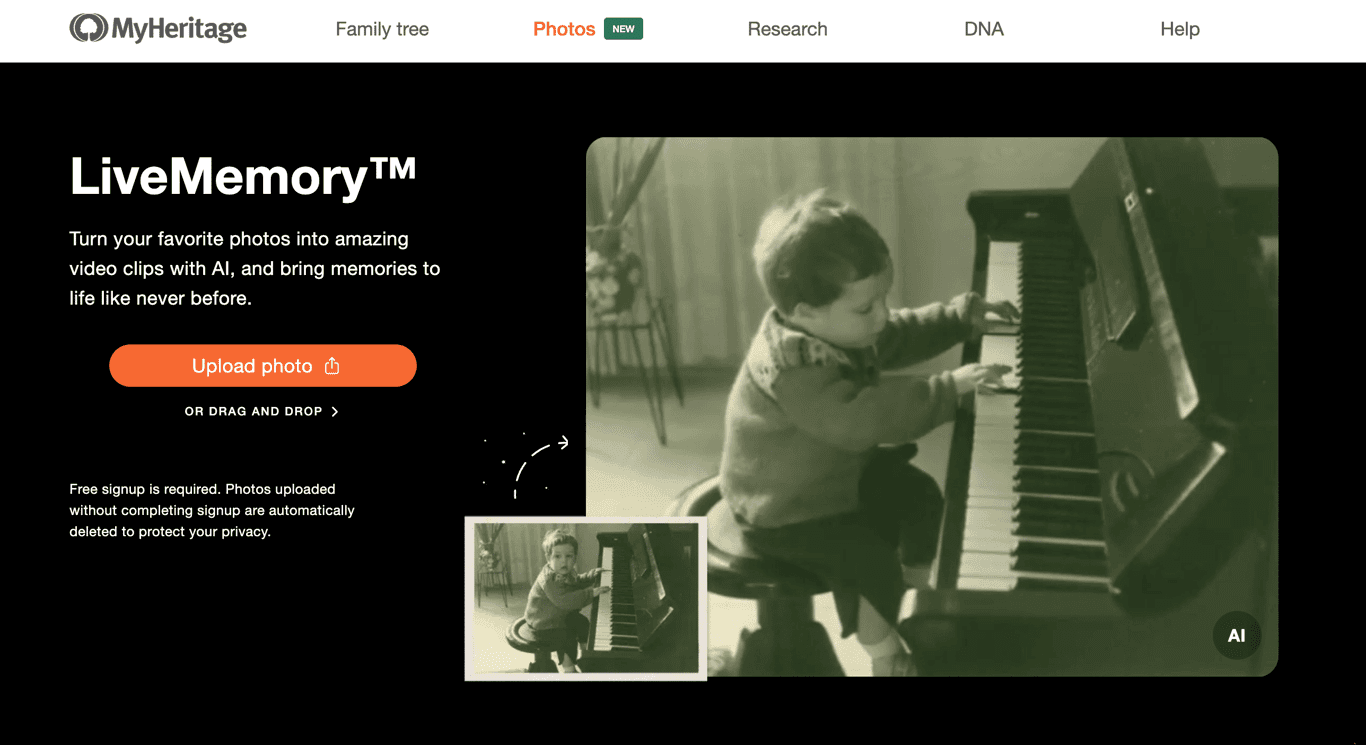Open the Family tree menu

coord(382,29)
